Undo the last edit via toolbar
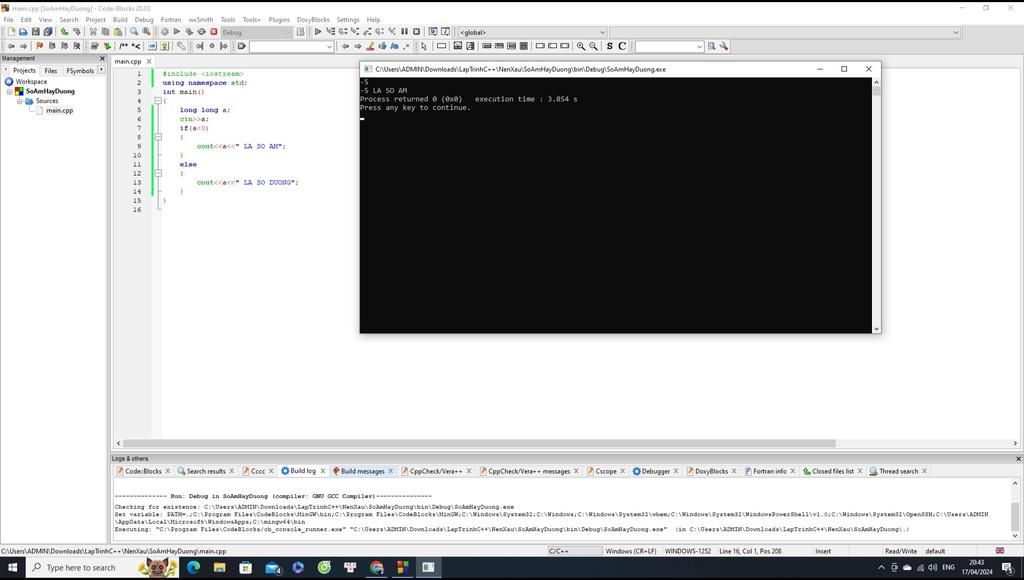1024x580 pixels. click(64, 31)
